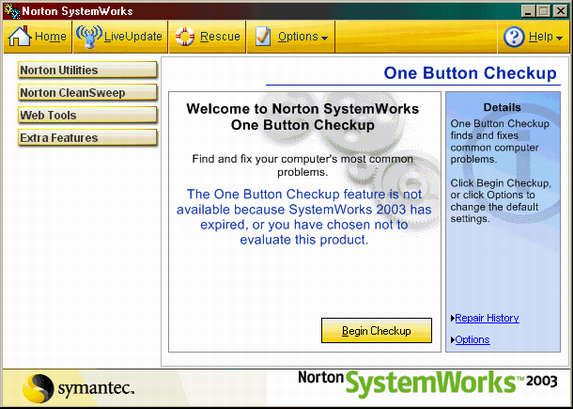Viewport: 573px width, 409px height.
Task: Open the Extra Features section
Action: (x=88, y=138)
